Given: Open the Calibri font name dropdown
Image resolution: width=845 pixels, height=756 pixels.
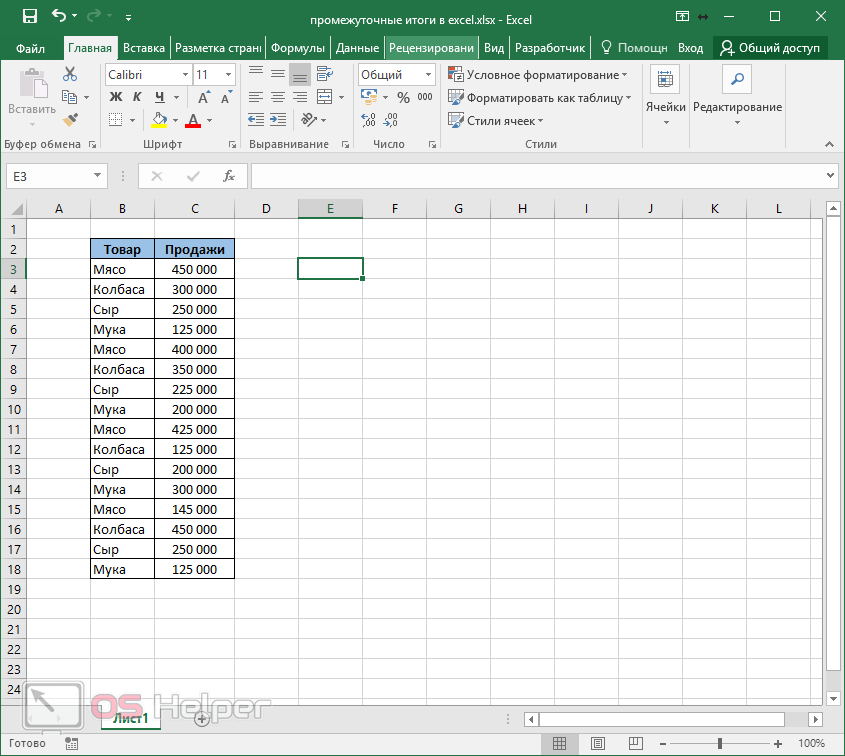Looking at the screenshot, I should pyautogui.click(x=185, y=74).
